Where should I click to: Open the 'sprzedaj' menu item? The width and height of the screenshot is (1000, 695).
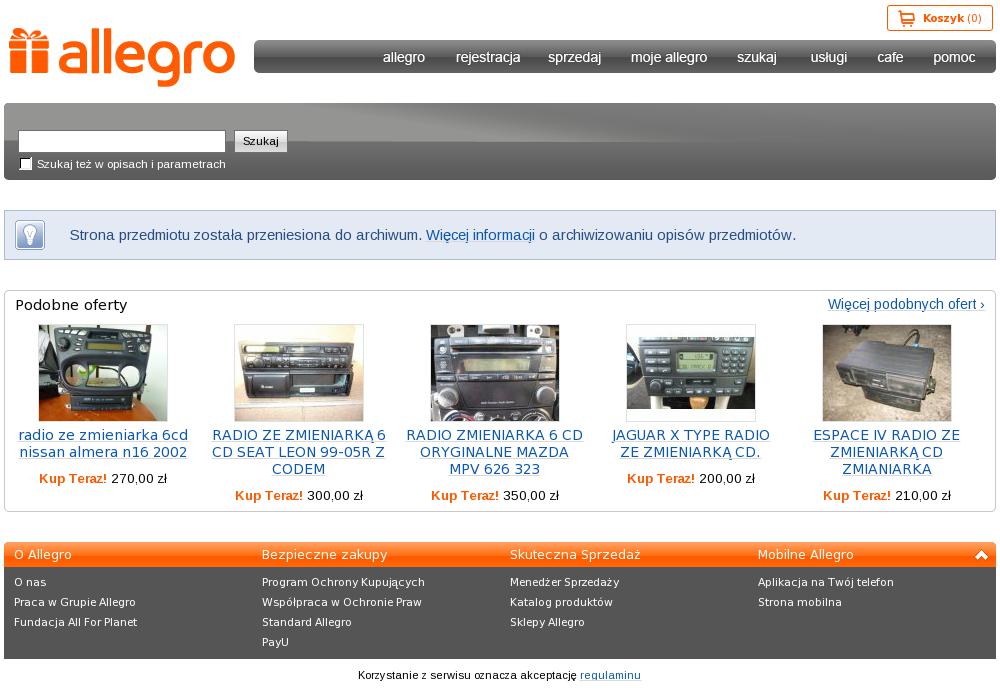[x=574, y=57]
